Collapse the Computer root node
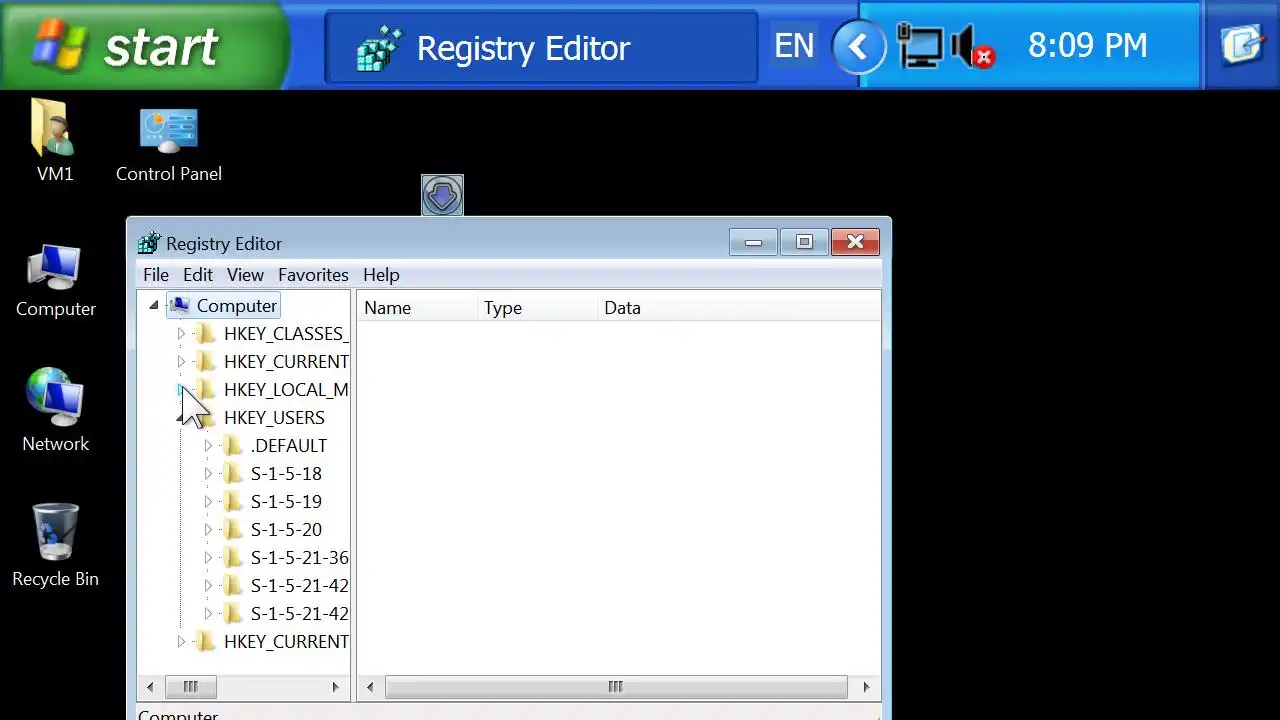1280x720 pixels. click(x=153, y=306)
